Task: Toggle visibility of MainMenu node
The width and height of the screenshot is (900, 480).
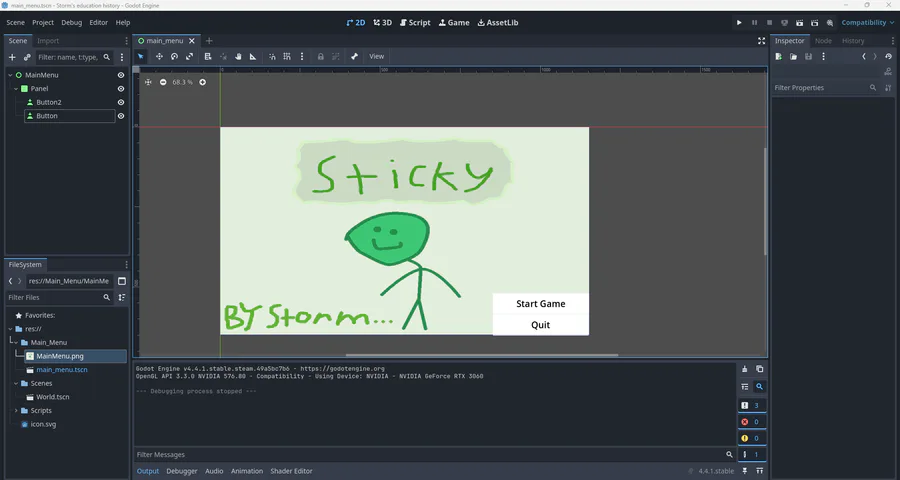Action: [x=121, y=75]
